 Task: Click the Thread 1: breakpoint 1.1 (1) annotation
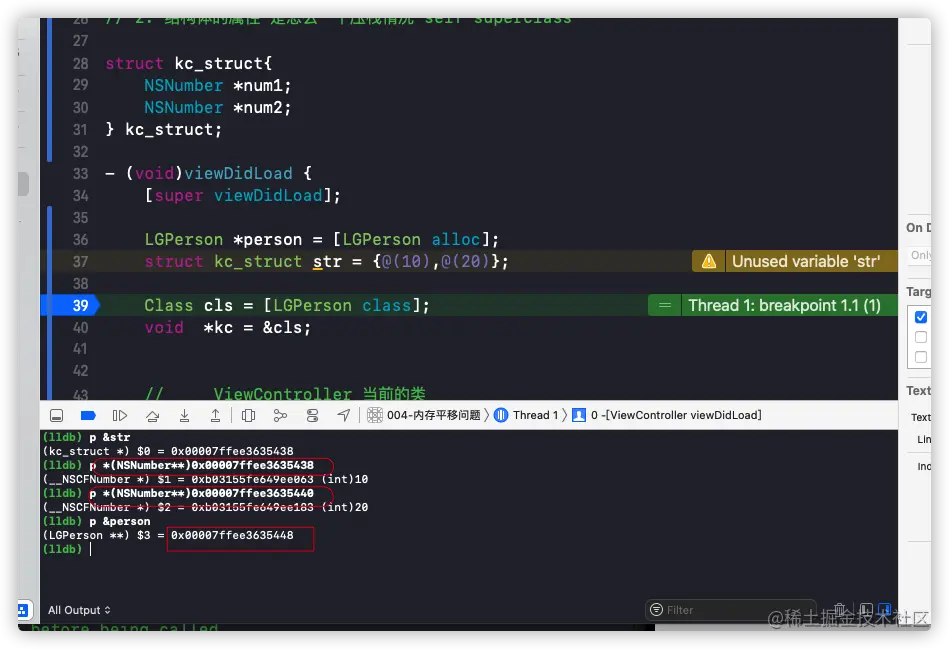click(x=784, y=305)
